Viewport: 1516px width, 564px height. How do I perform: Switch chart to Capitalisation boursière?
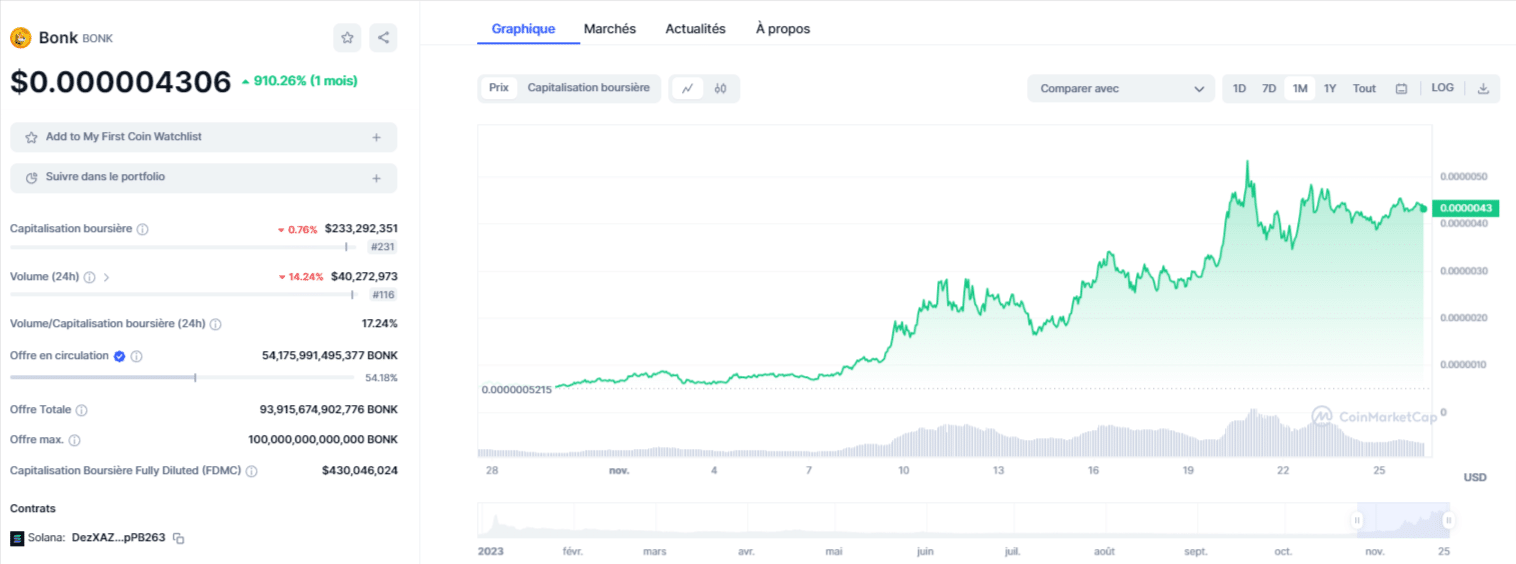click(588, 88)
